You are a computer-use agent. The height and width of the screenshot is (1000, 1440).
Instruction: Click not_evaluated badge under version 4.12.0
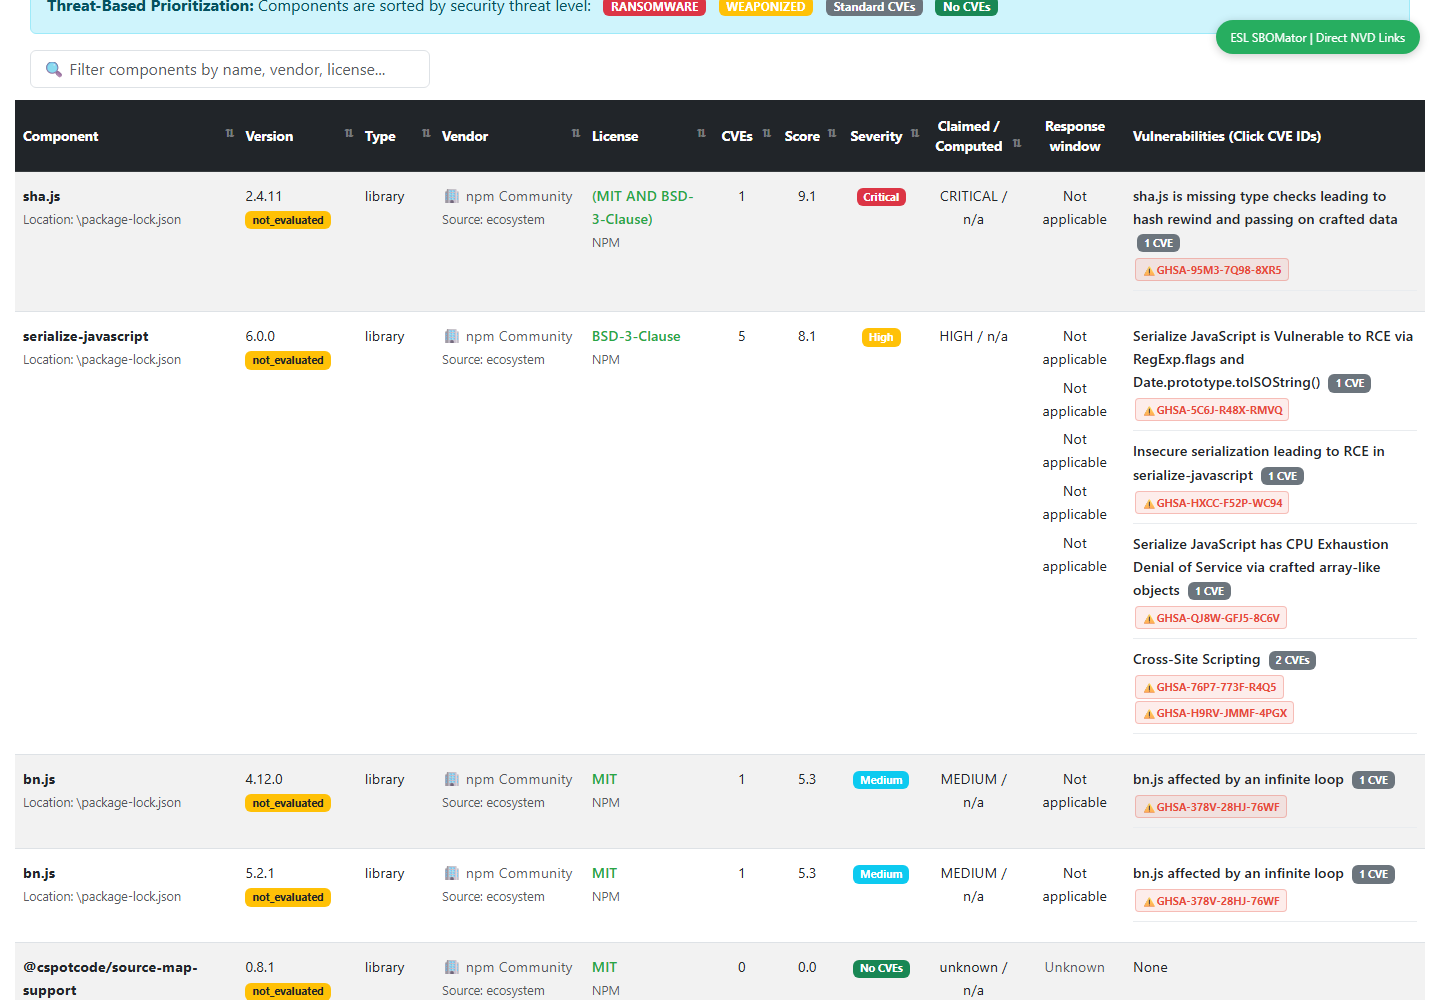288,803
